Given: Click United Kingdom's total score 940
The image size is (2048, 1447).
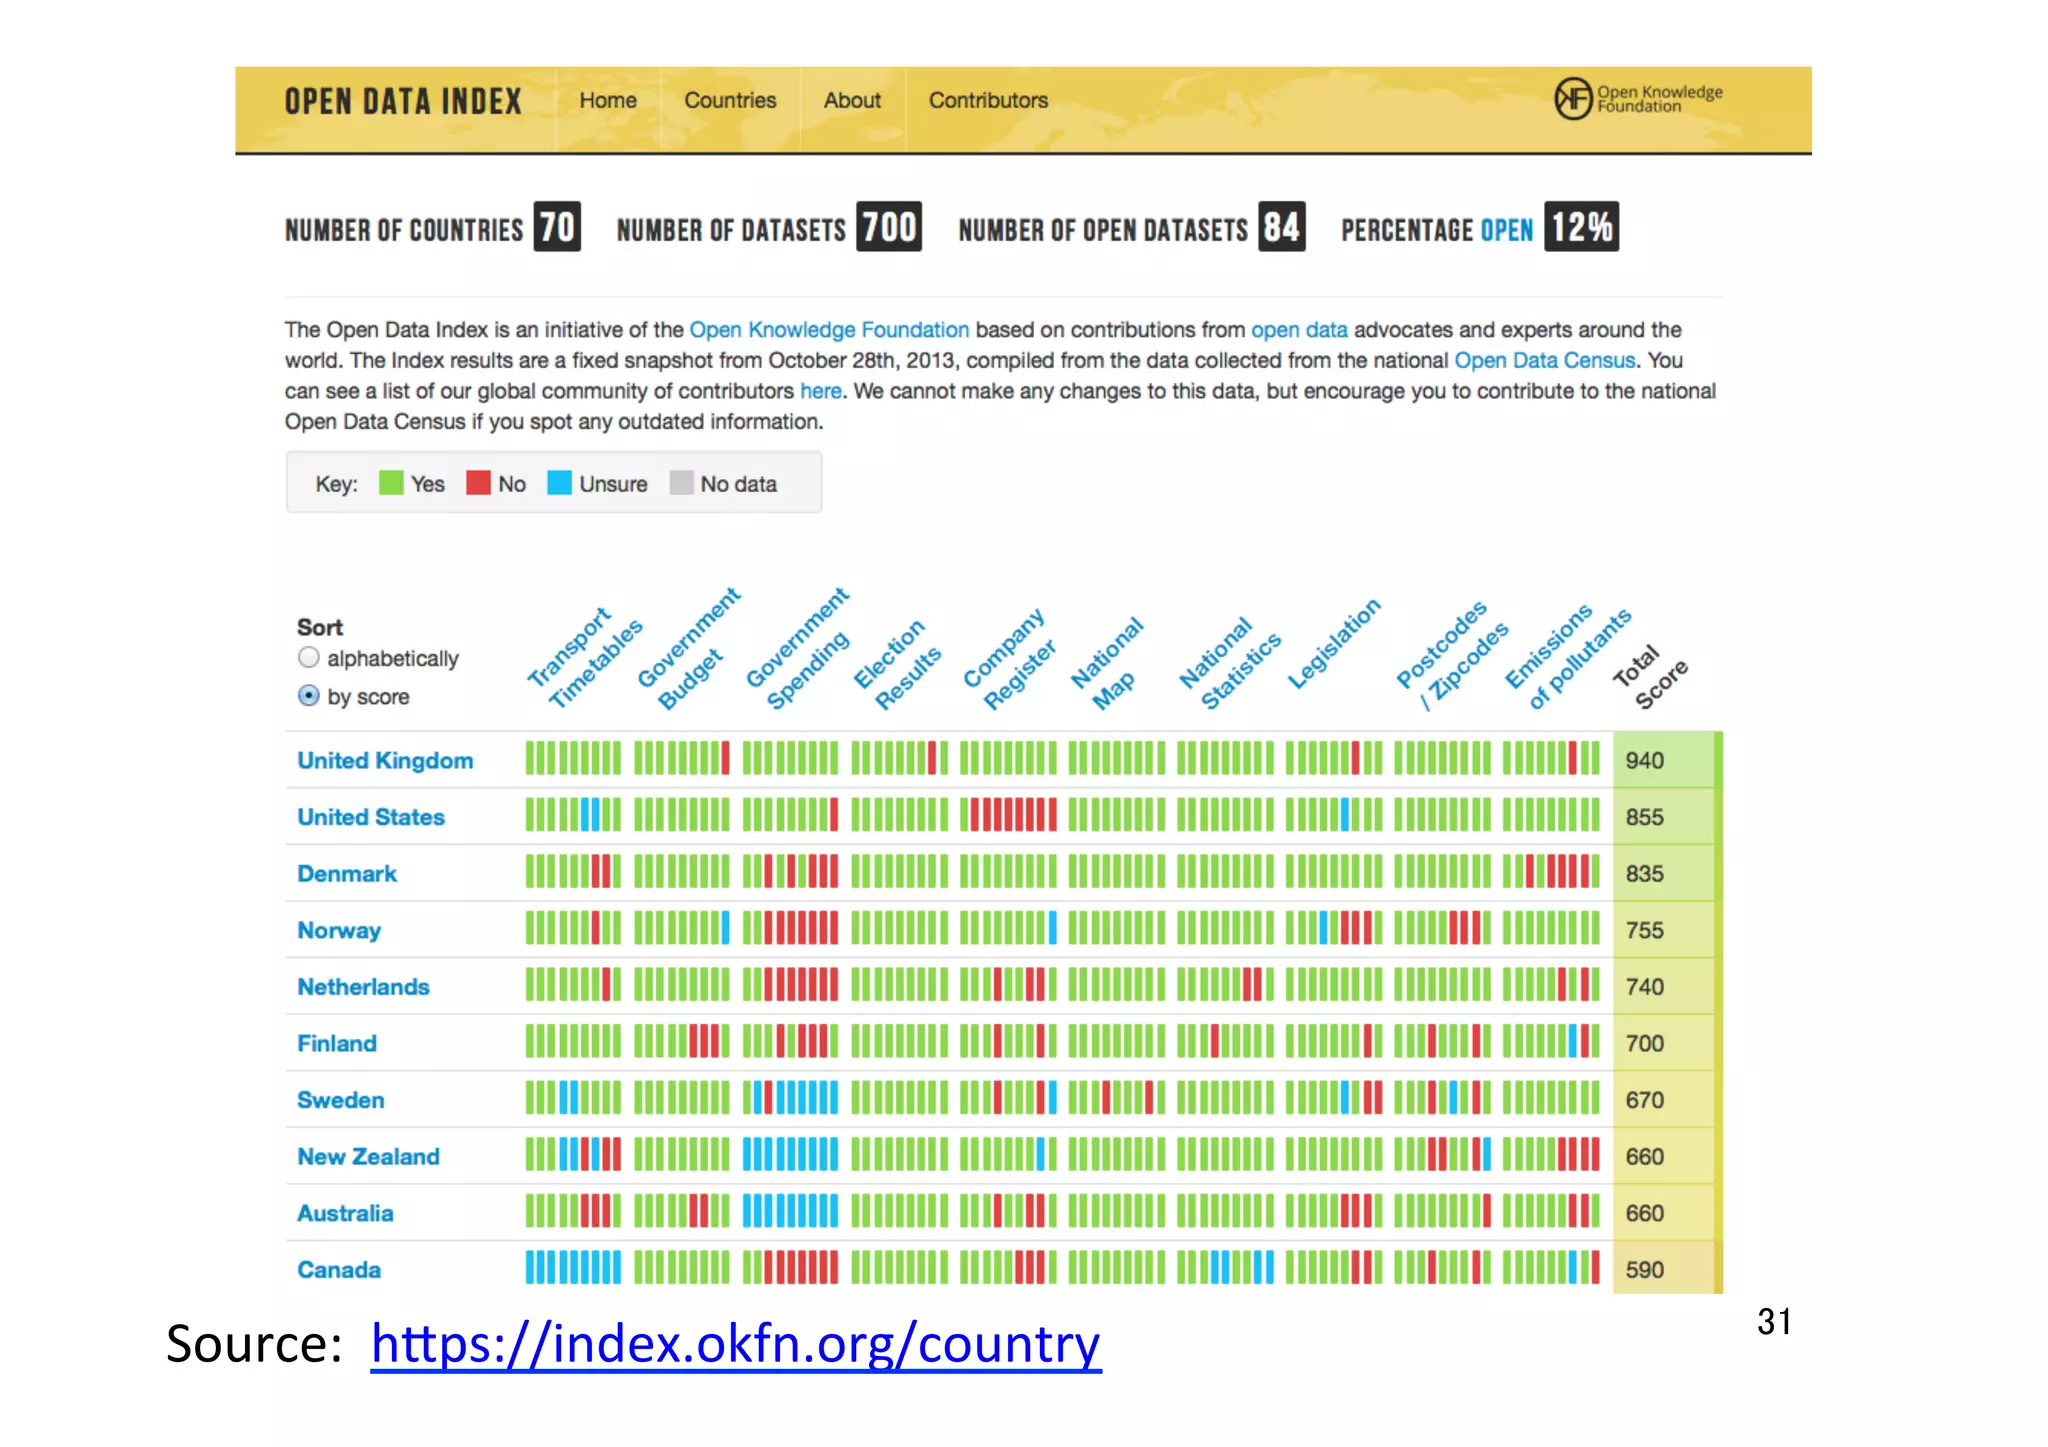Looking at the screenshot, I should 1645,760.
